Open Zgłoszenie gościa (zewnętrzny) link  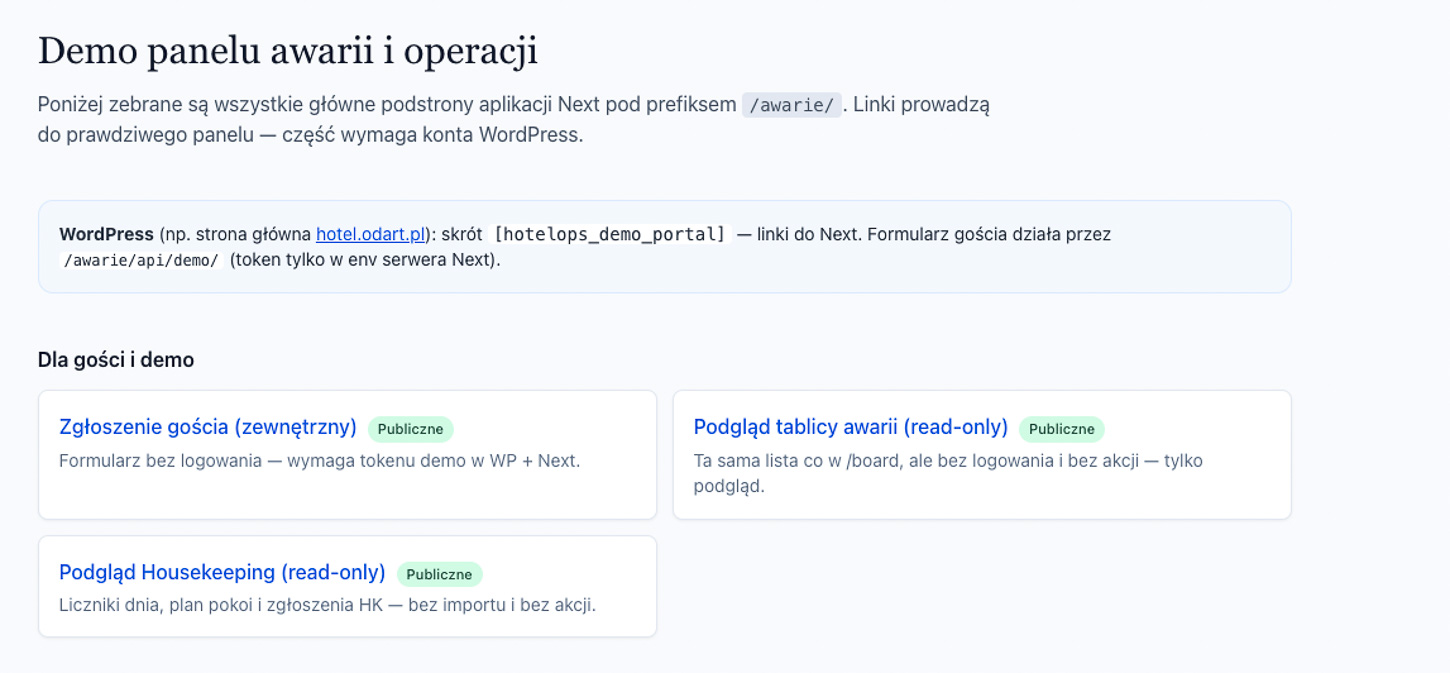tap(208, 427)
